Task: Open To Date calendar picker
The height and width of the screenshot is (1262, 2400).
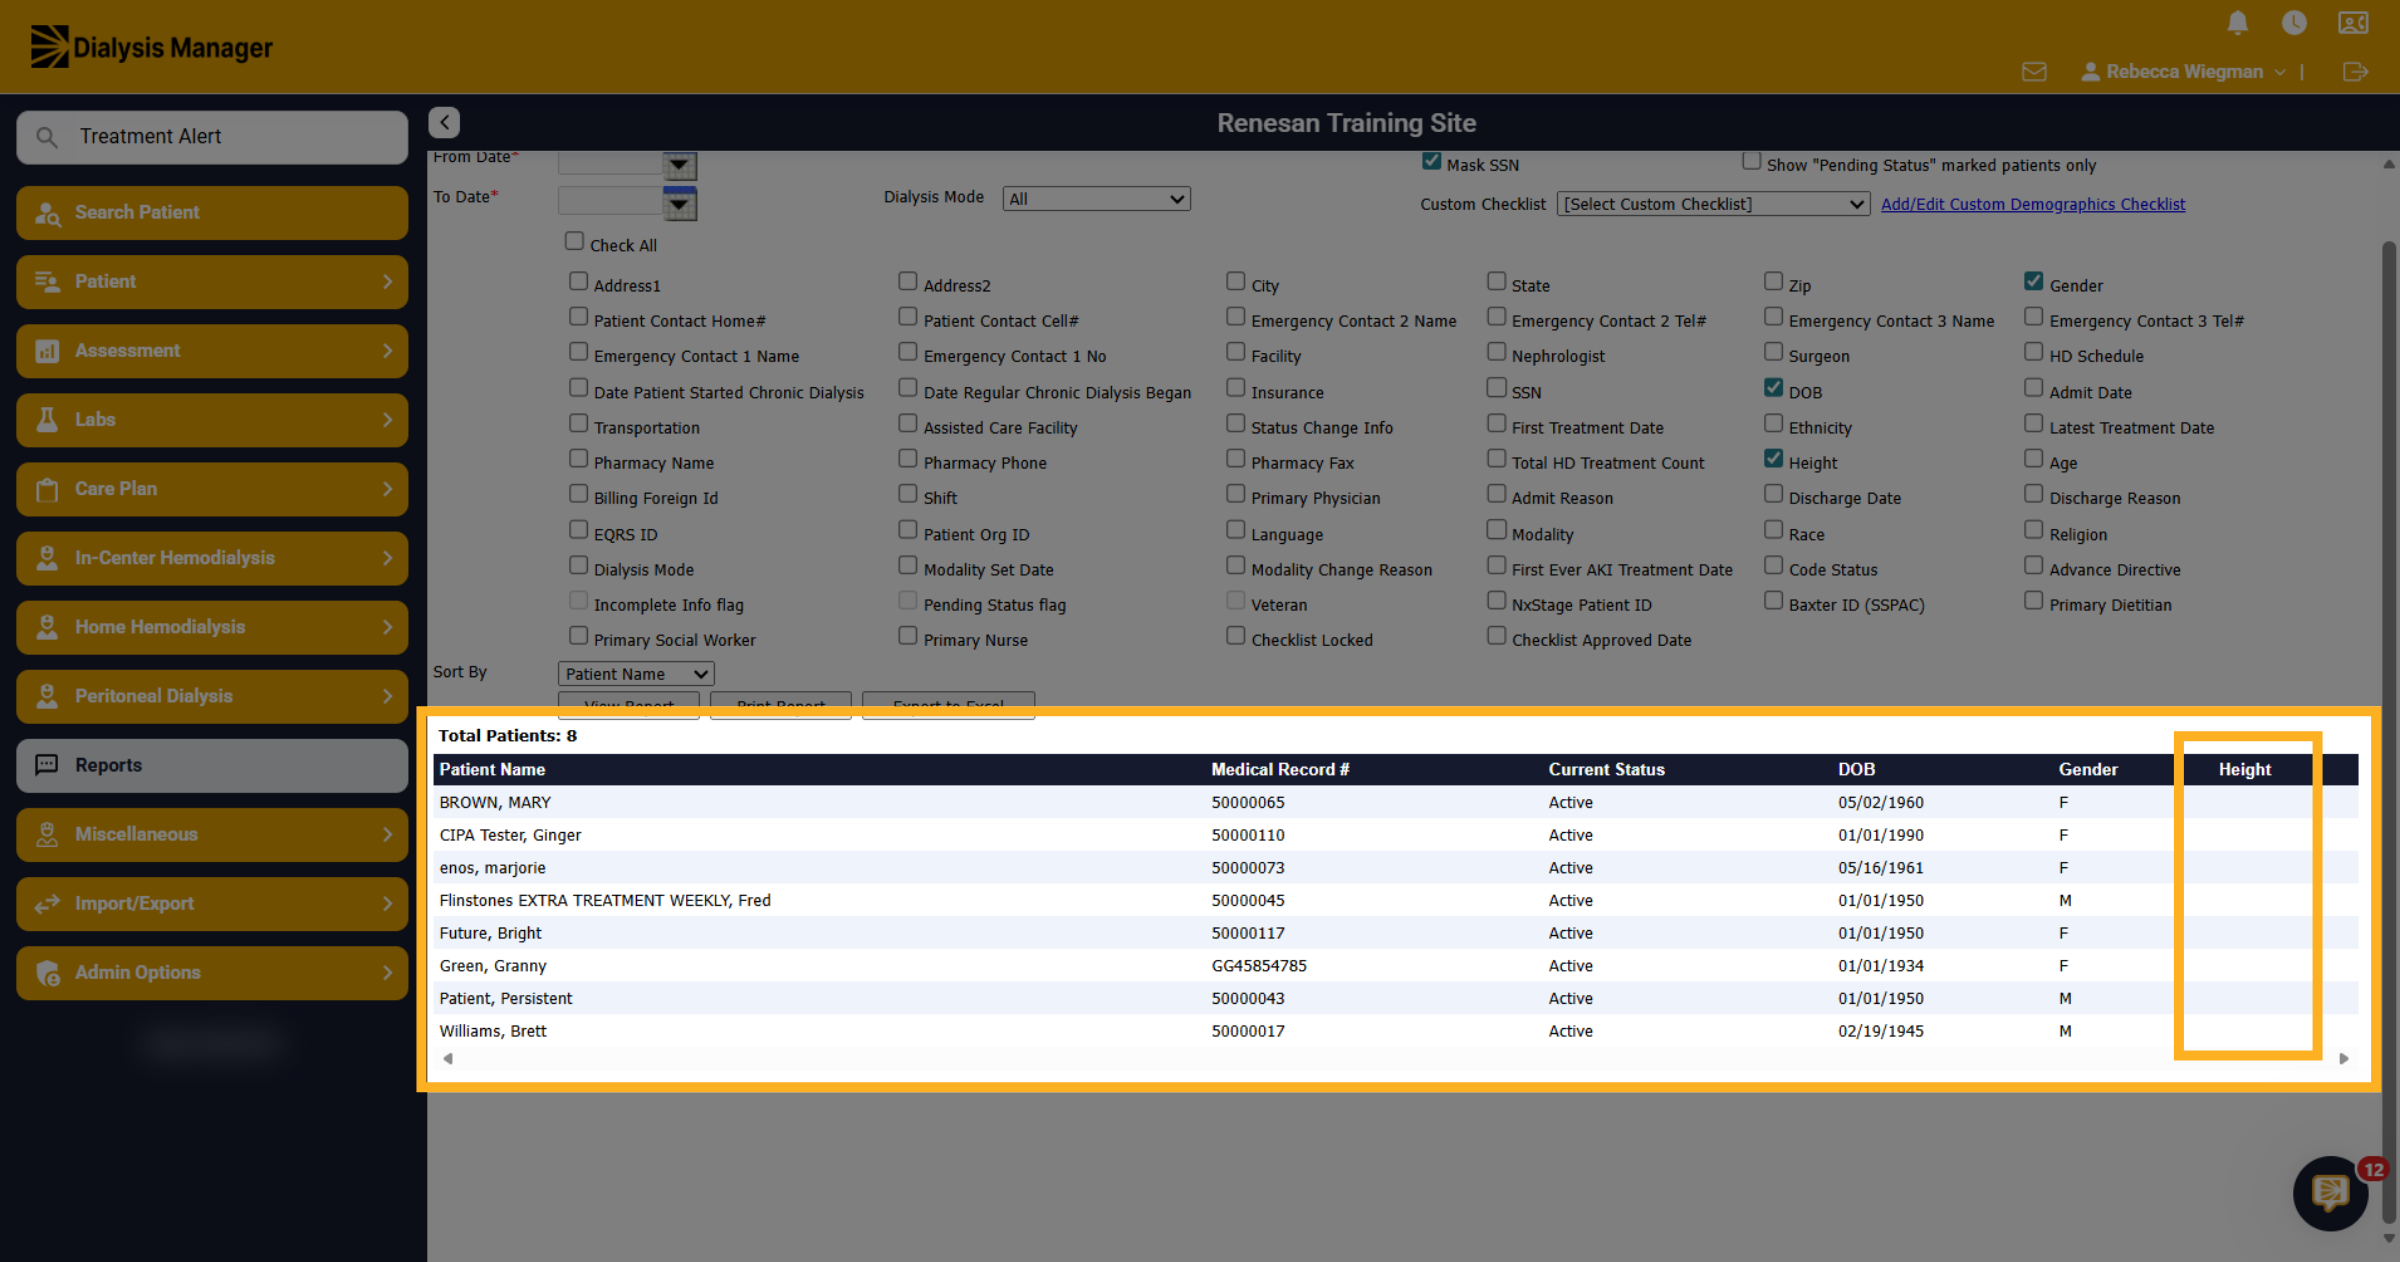Action: [680, 203]
